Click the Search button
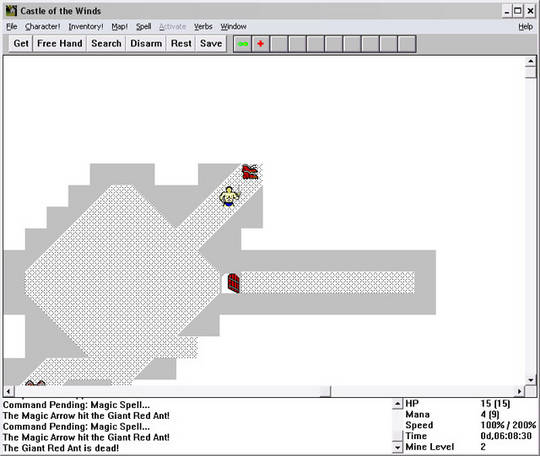The height and width of the screenshot is (456, 540). (x=106, y=44)
